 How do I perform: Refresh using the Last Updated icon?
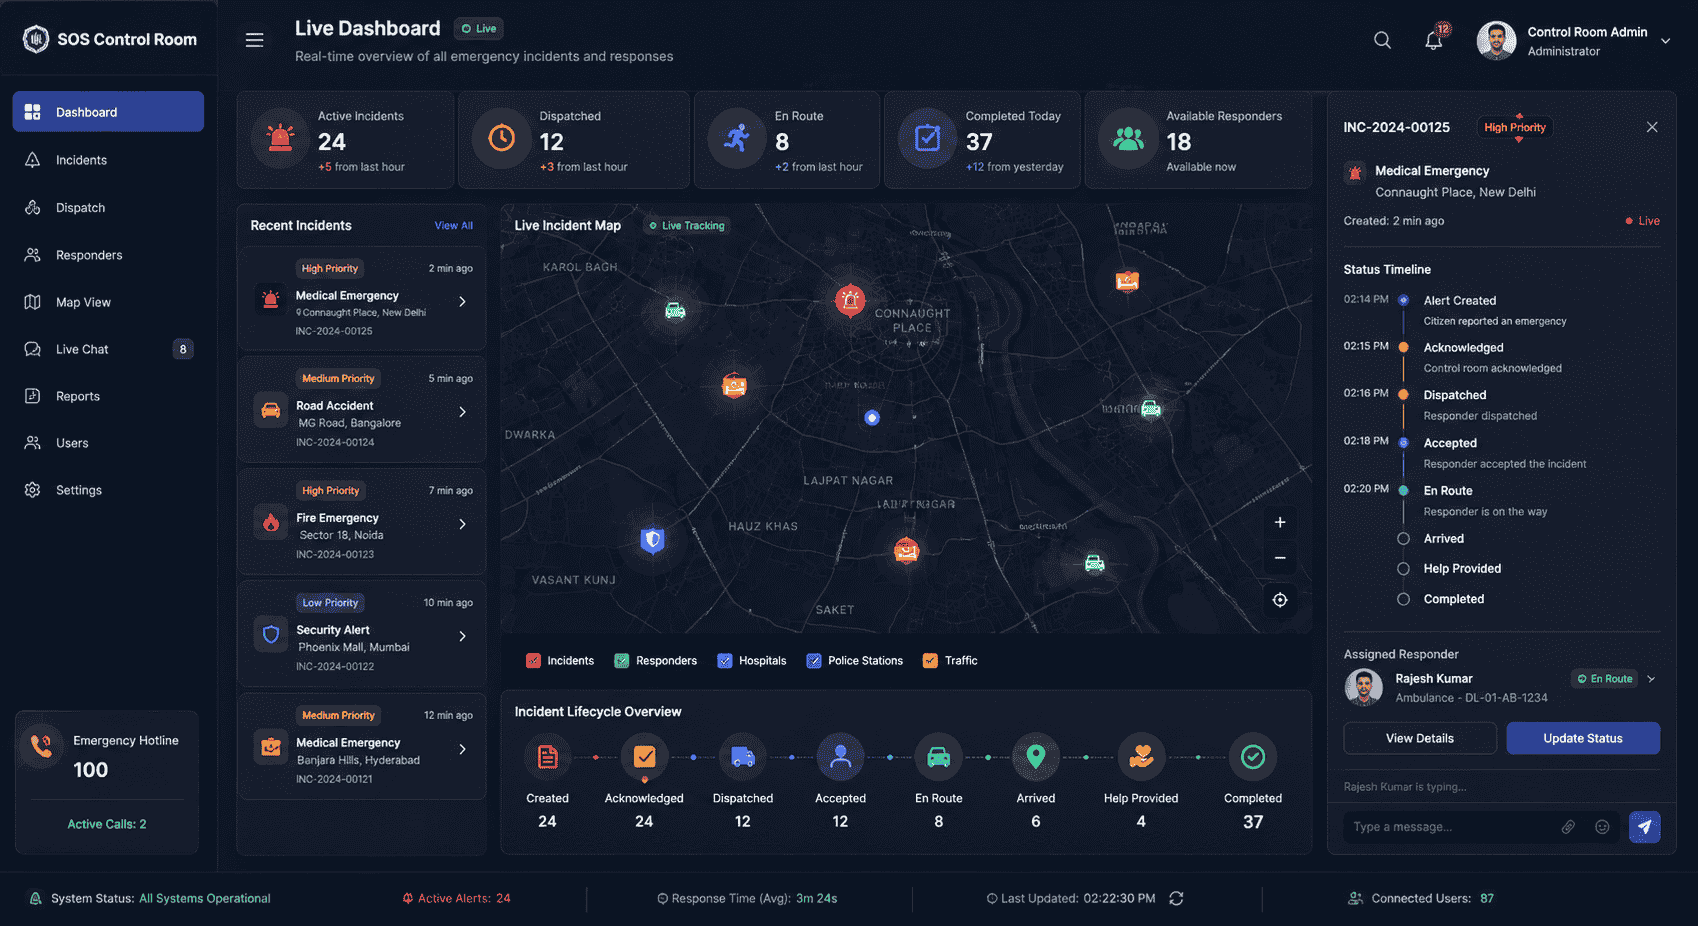click(x=1176, y=898)
